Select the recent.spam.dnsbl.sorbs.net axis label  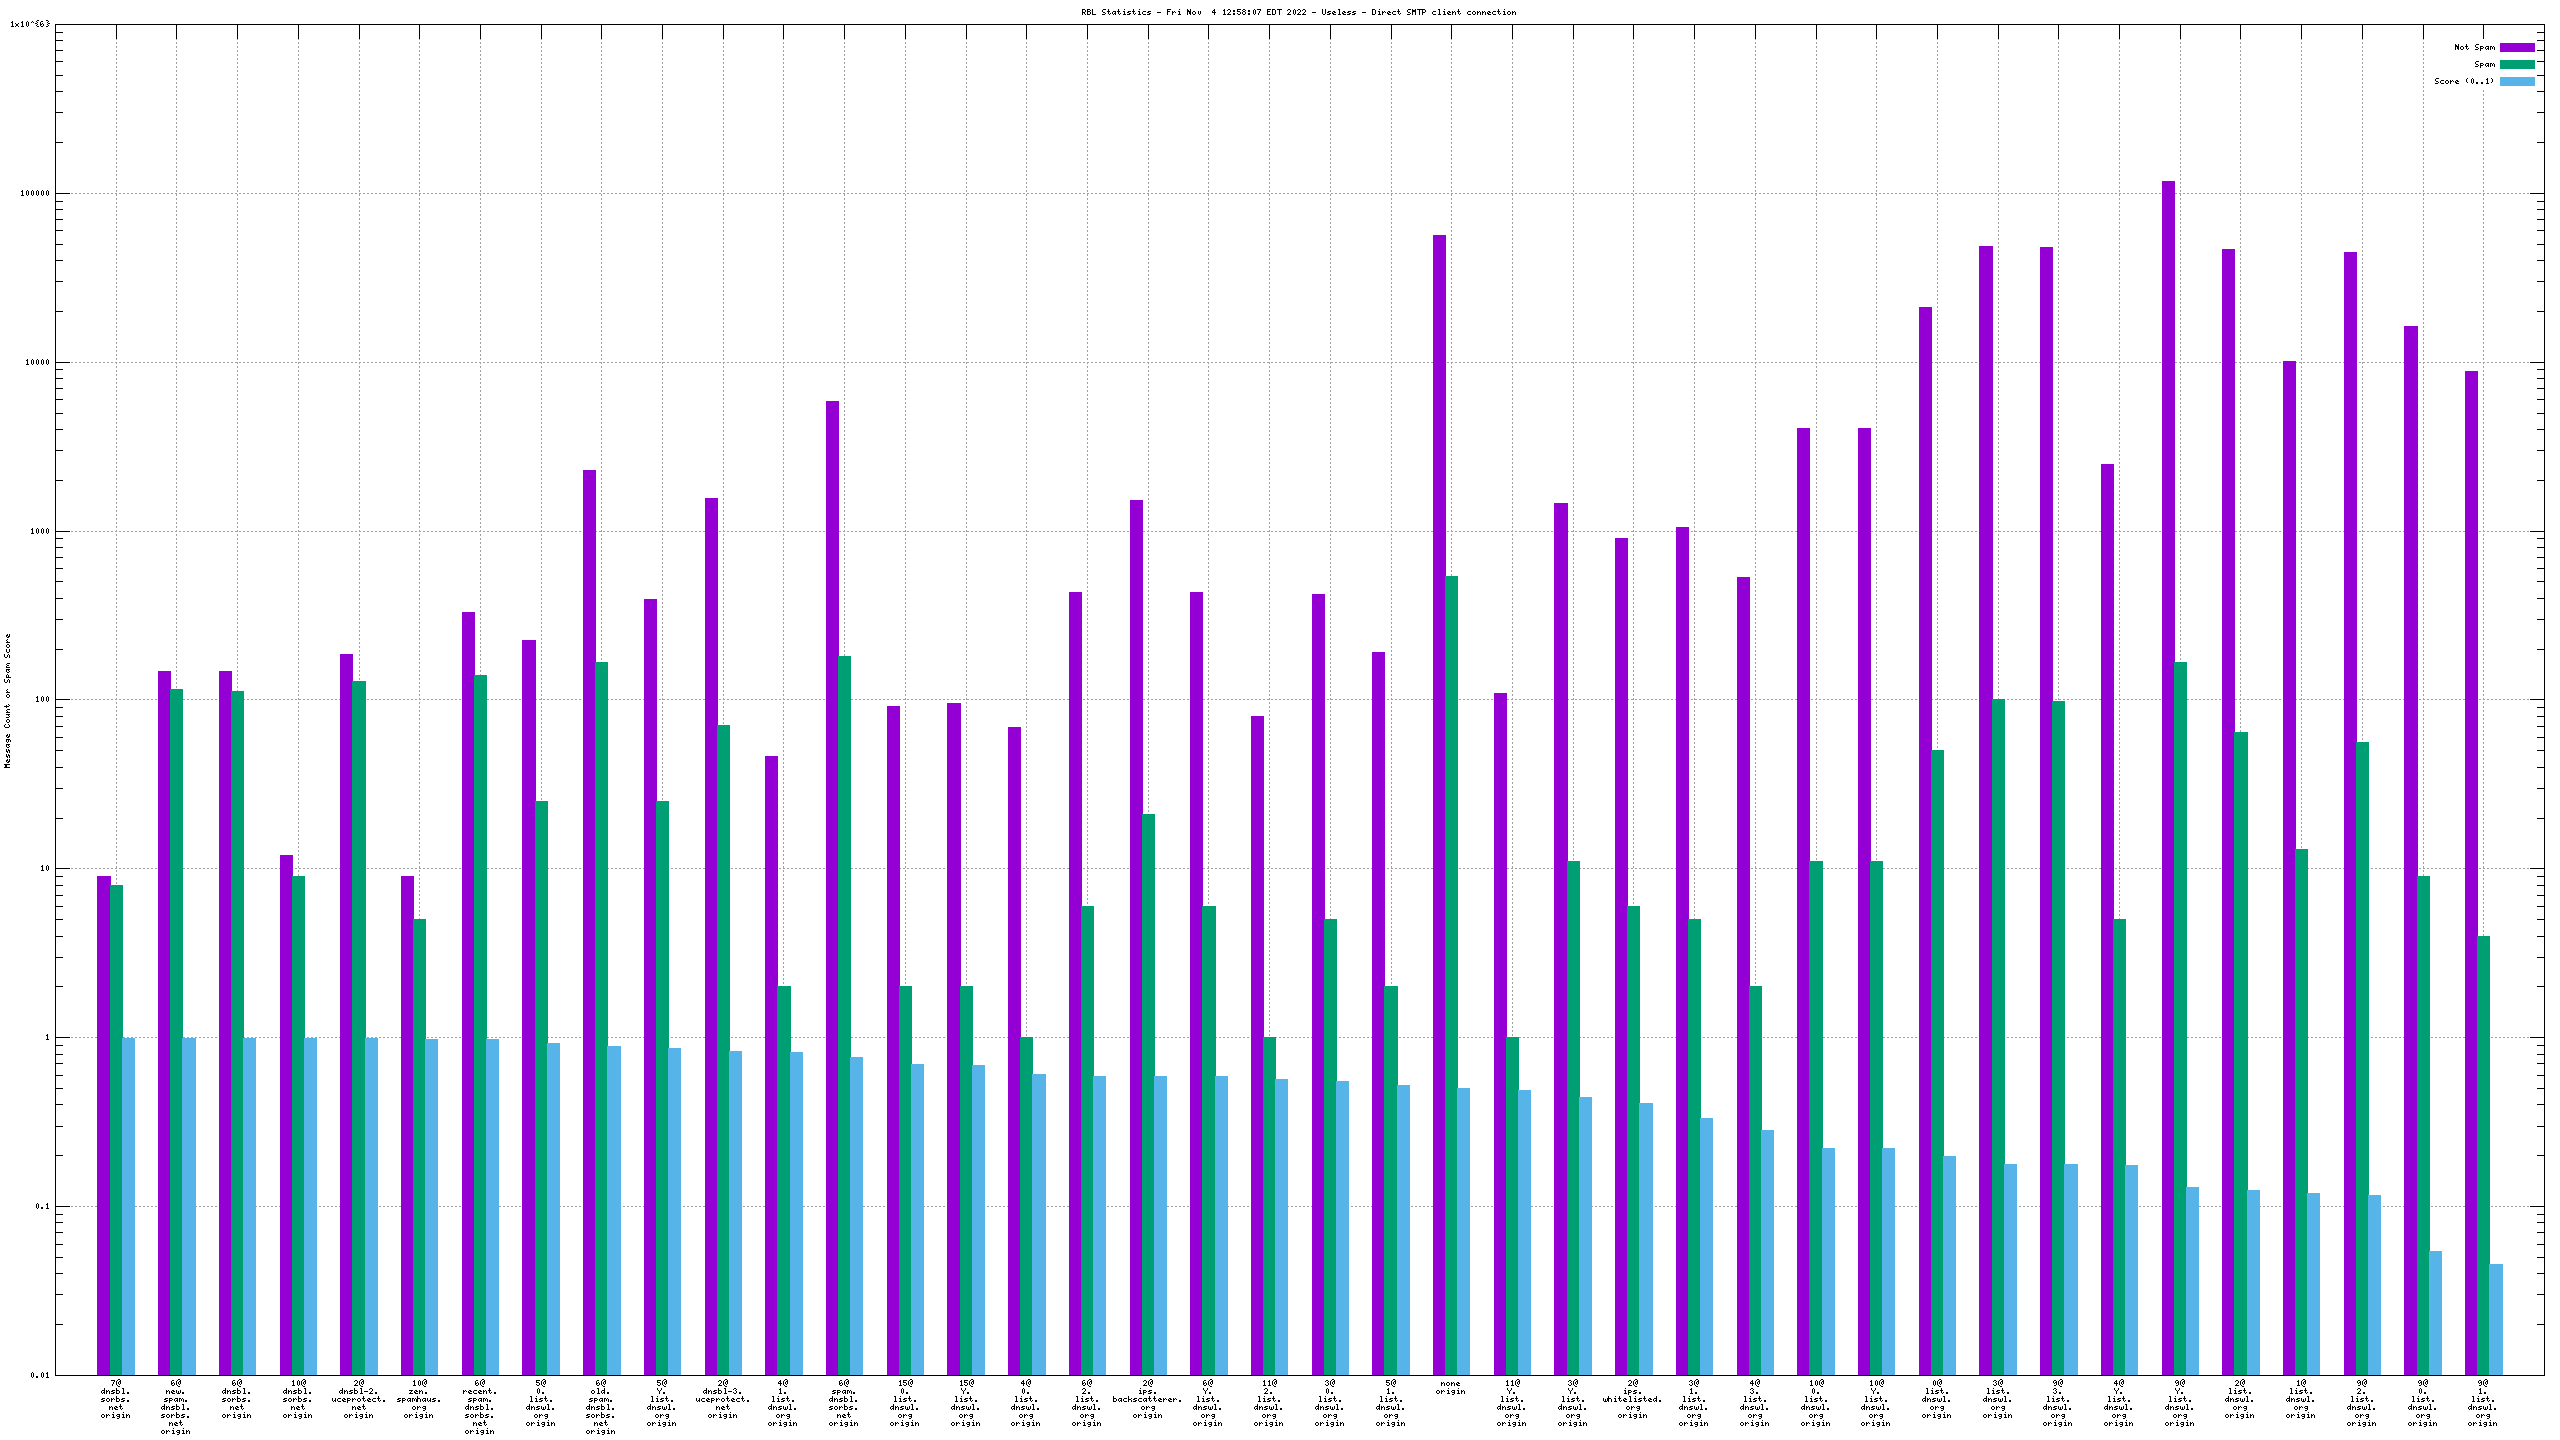[479, 1407]
